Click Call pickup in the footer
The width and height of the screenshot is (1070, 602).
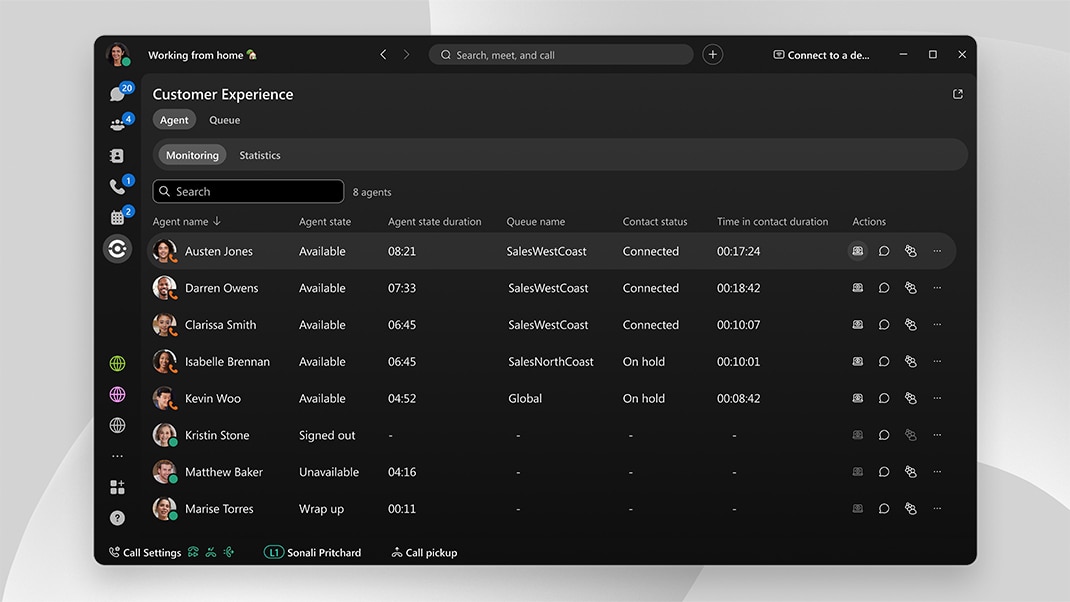[x=424, y=552]
